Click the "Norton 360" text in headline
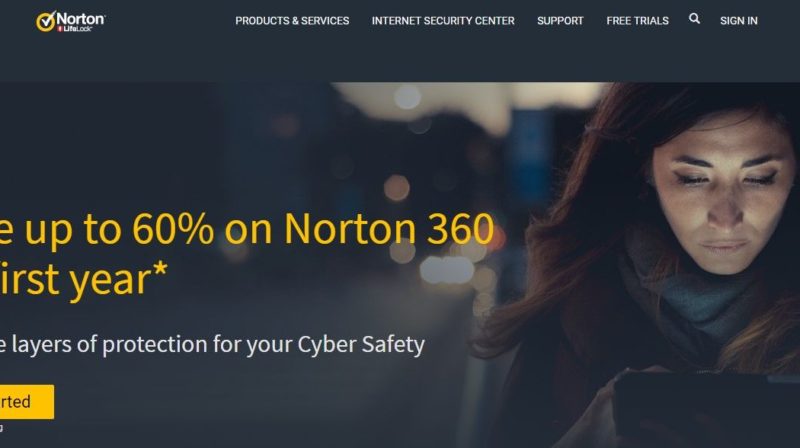This screenshot has height=448, width=800. point(389,229)
